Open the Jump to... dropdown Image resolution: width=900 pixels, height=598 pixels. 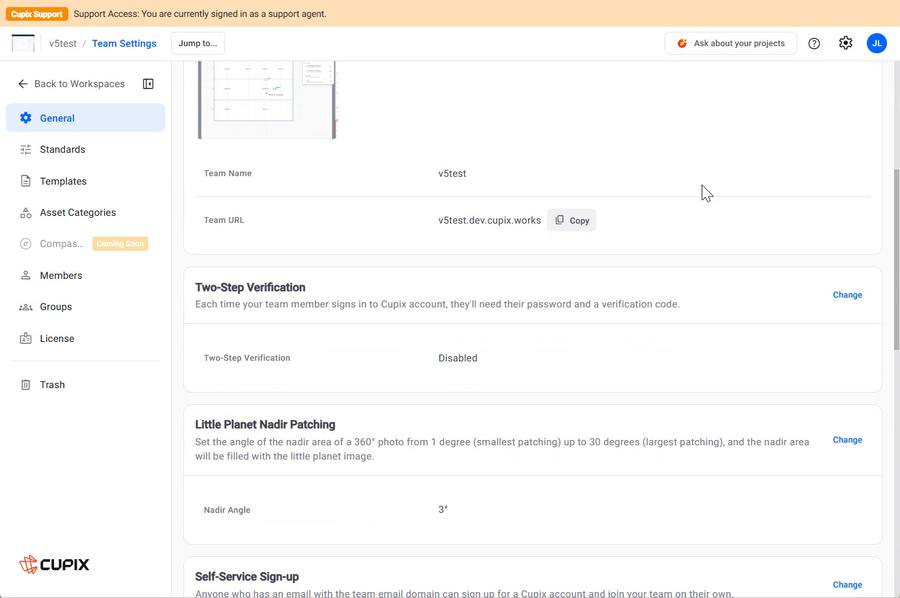(198, 43)
